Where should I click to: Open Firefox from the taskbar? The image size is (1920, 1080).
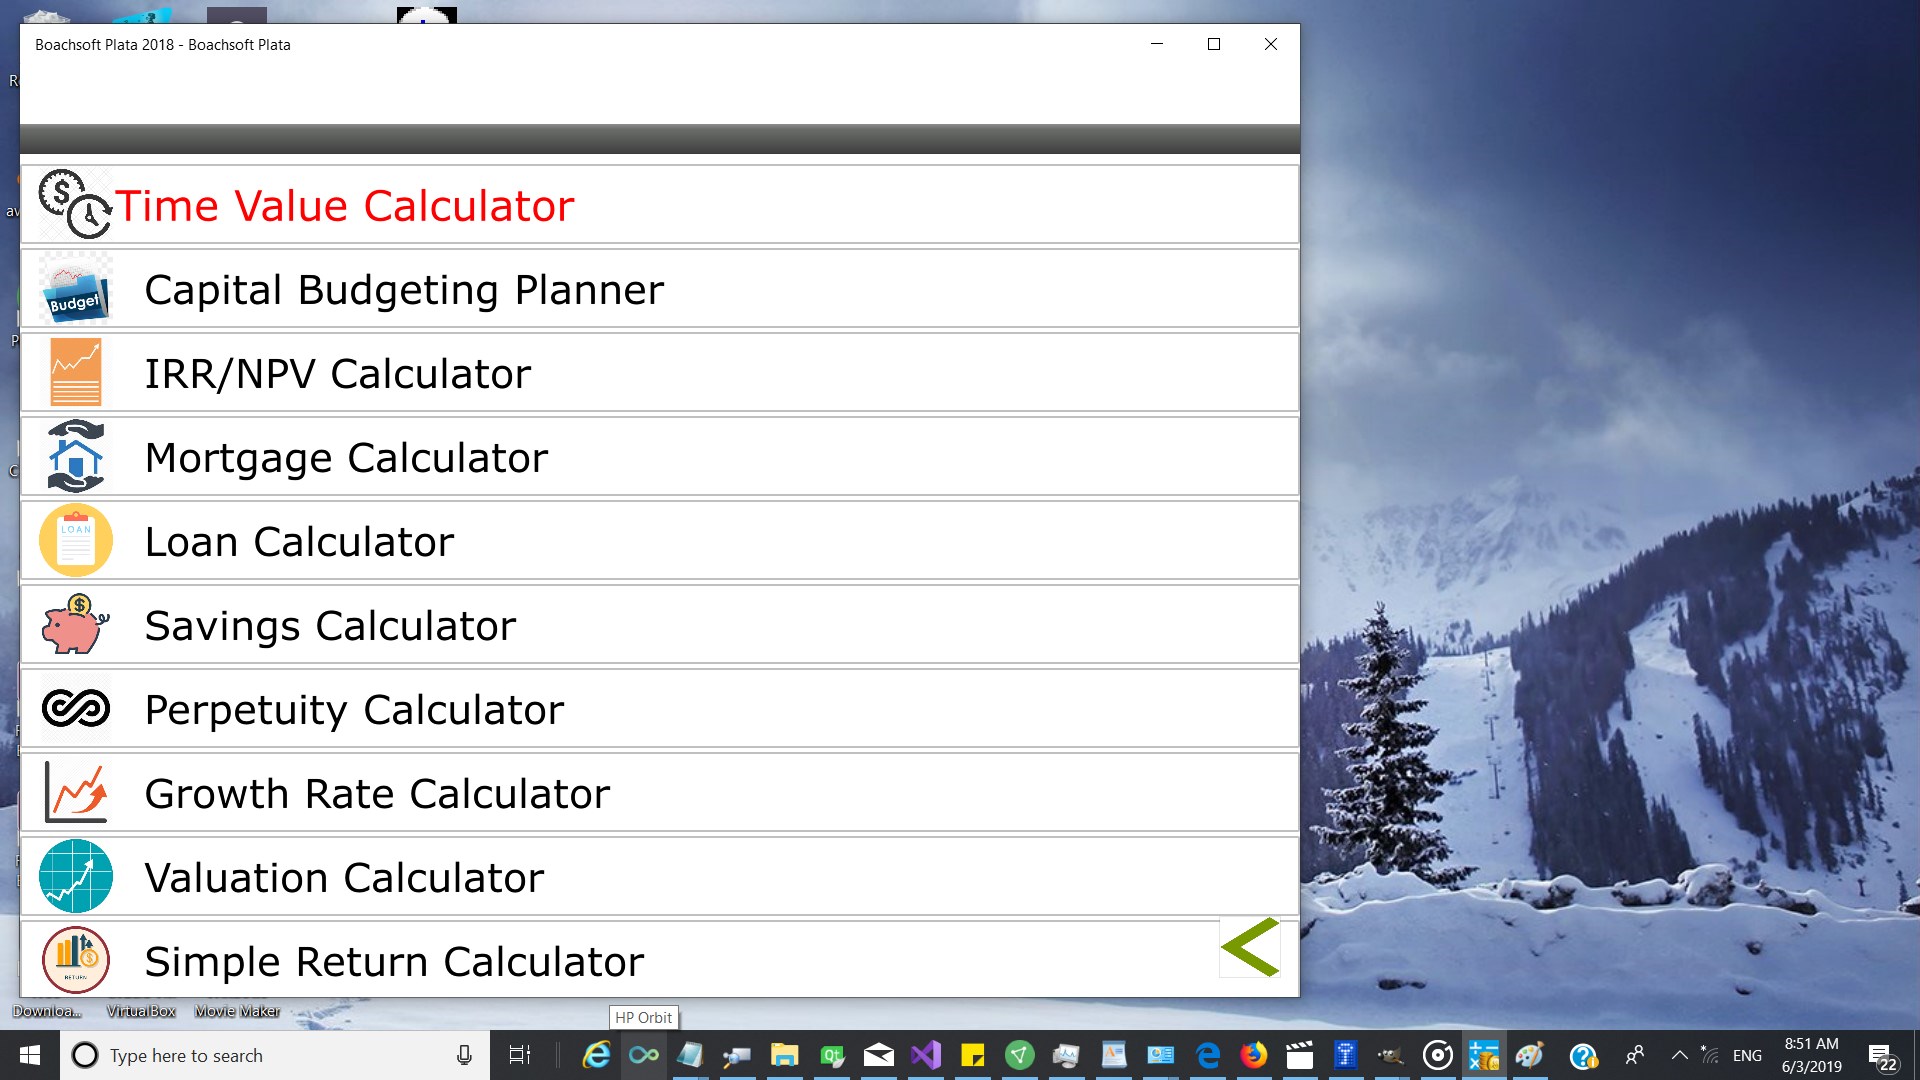(x=1253, y=1055)
